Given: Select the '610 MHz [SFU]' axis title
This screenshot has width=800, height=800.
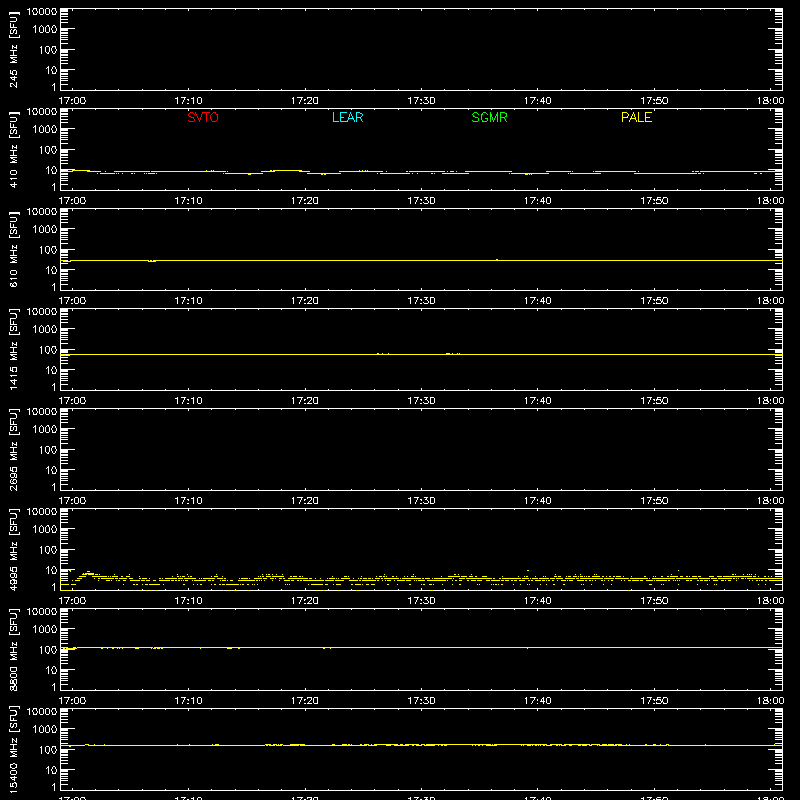Looking at the screenshot, I should coord(14,249).
